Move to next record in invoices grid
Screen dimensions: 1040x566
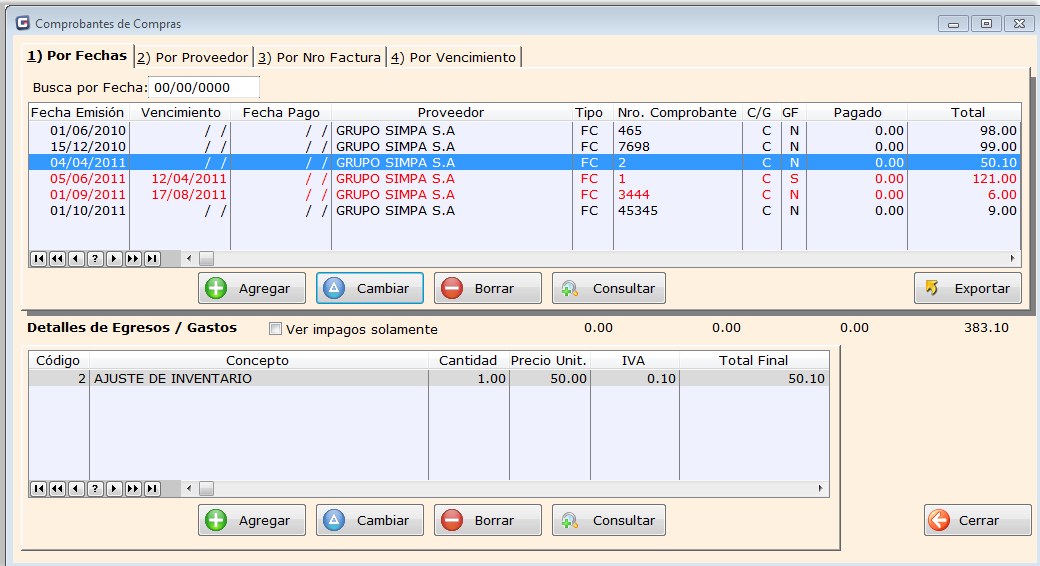(x=114, y=259)
